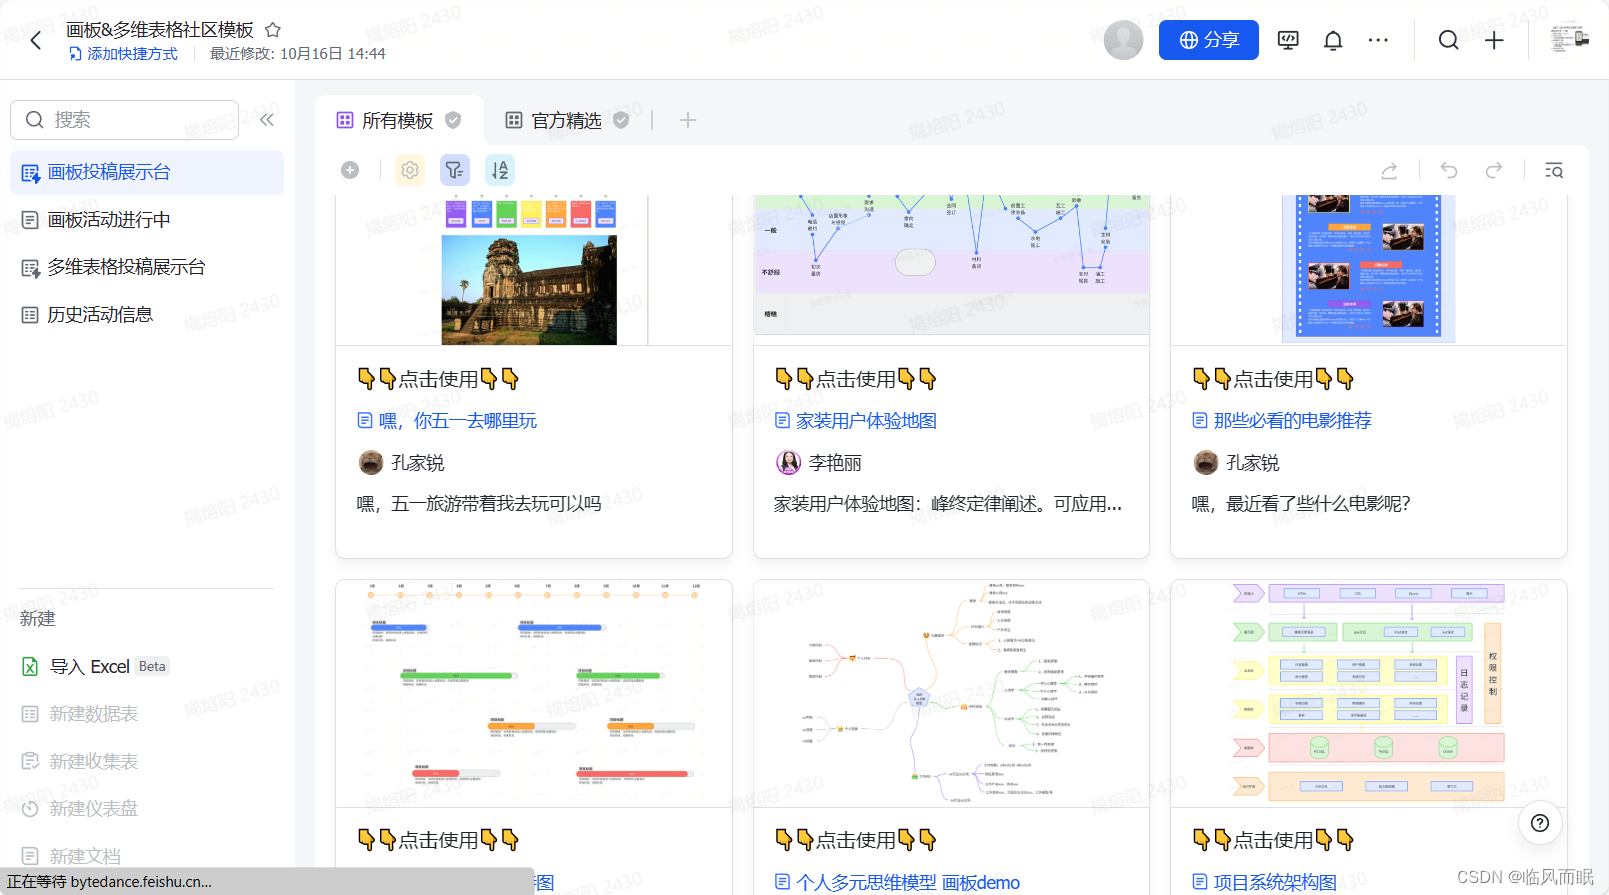Click text 嘿，五一旅游带着我去玩可以吗

[479, 504]
